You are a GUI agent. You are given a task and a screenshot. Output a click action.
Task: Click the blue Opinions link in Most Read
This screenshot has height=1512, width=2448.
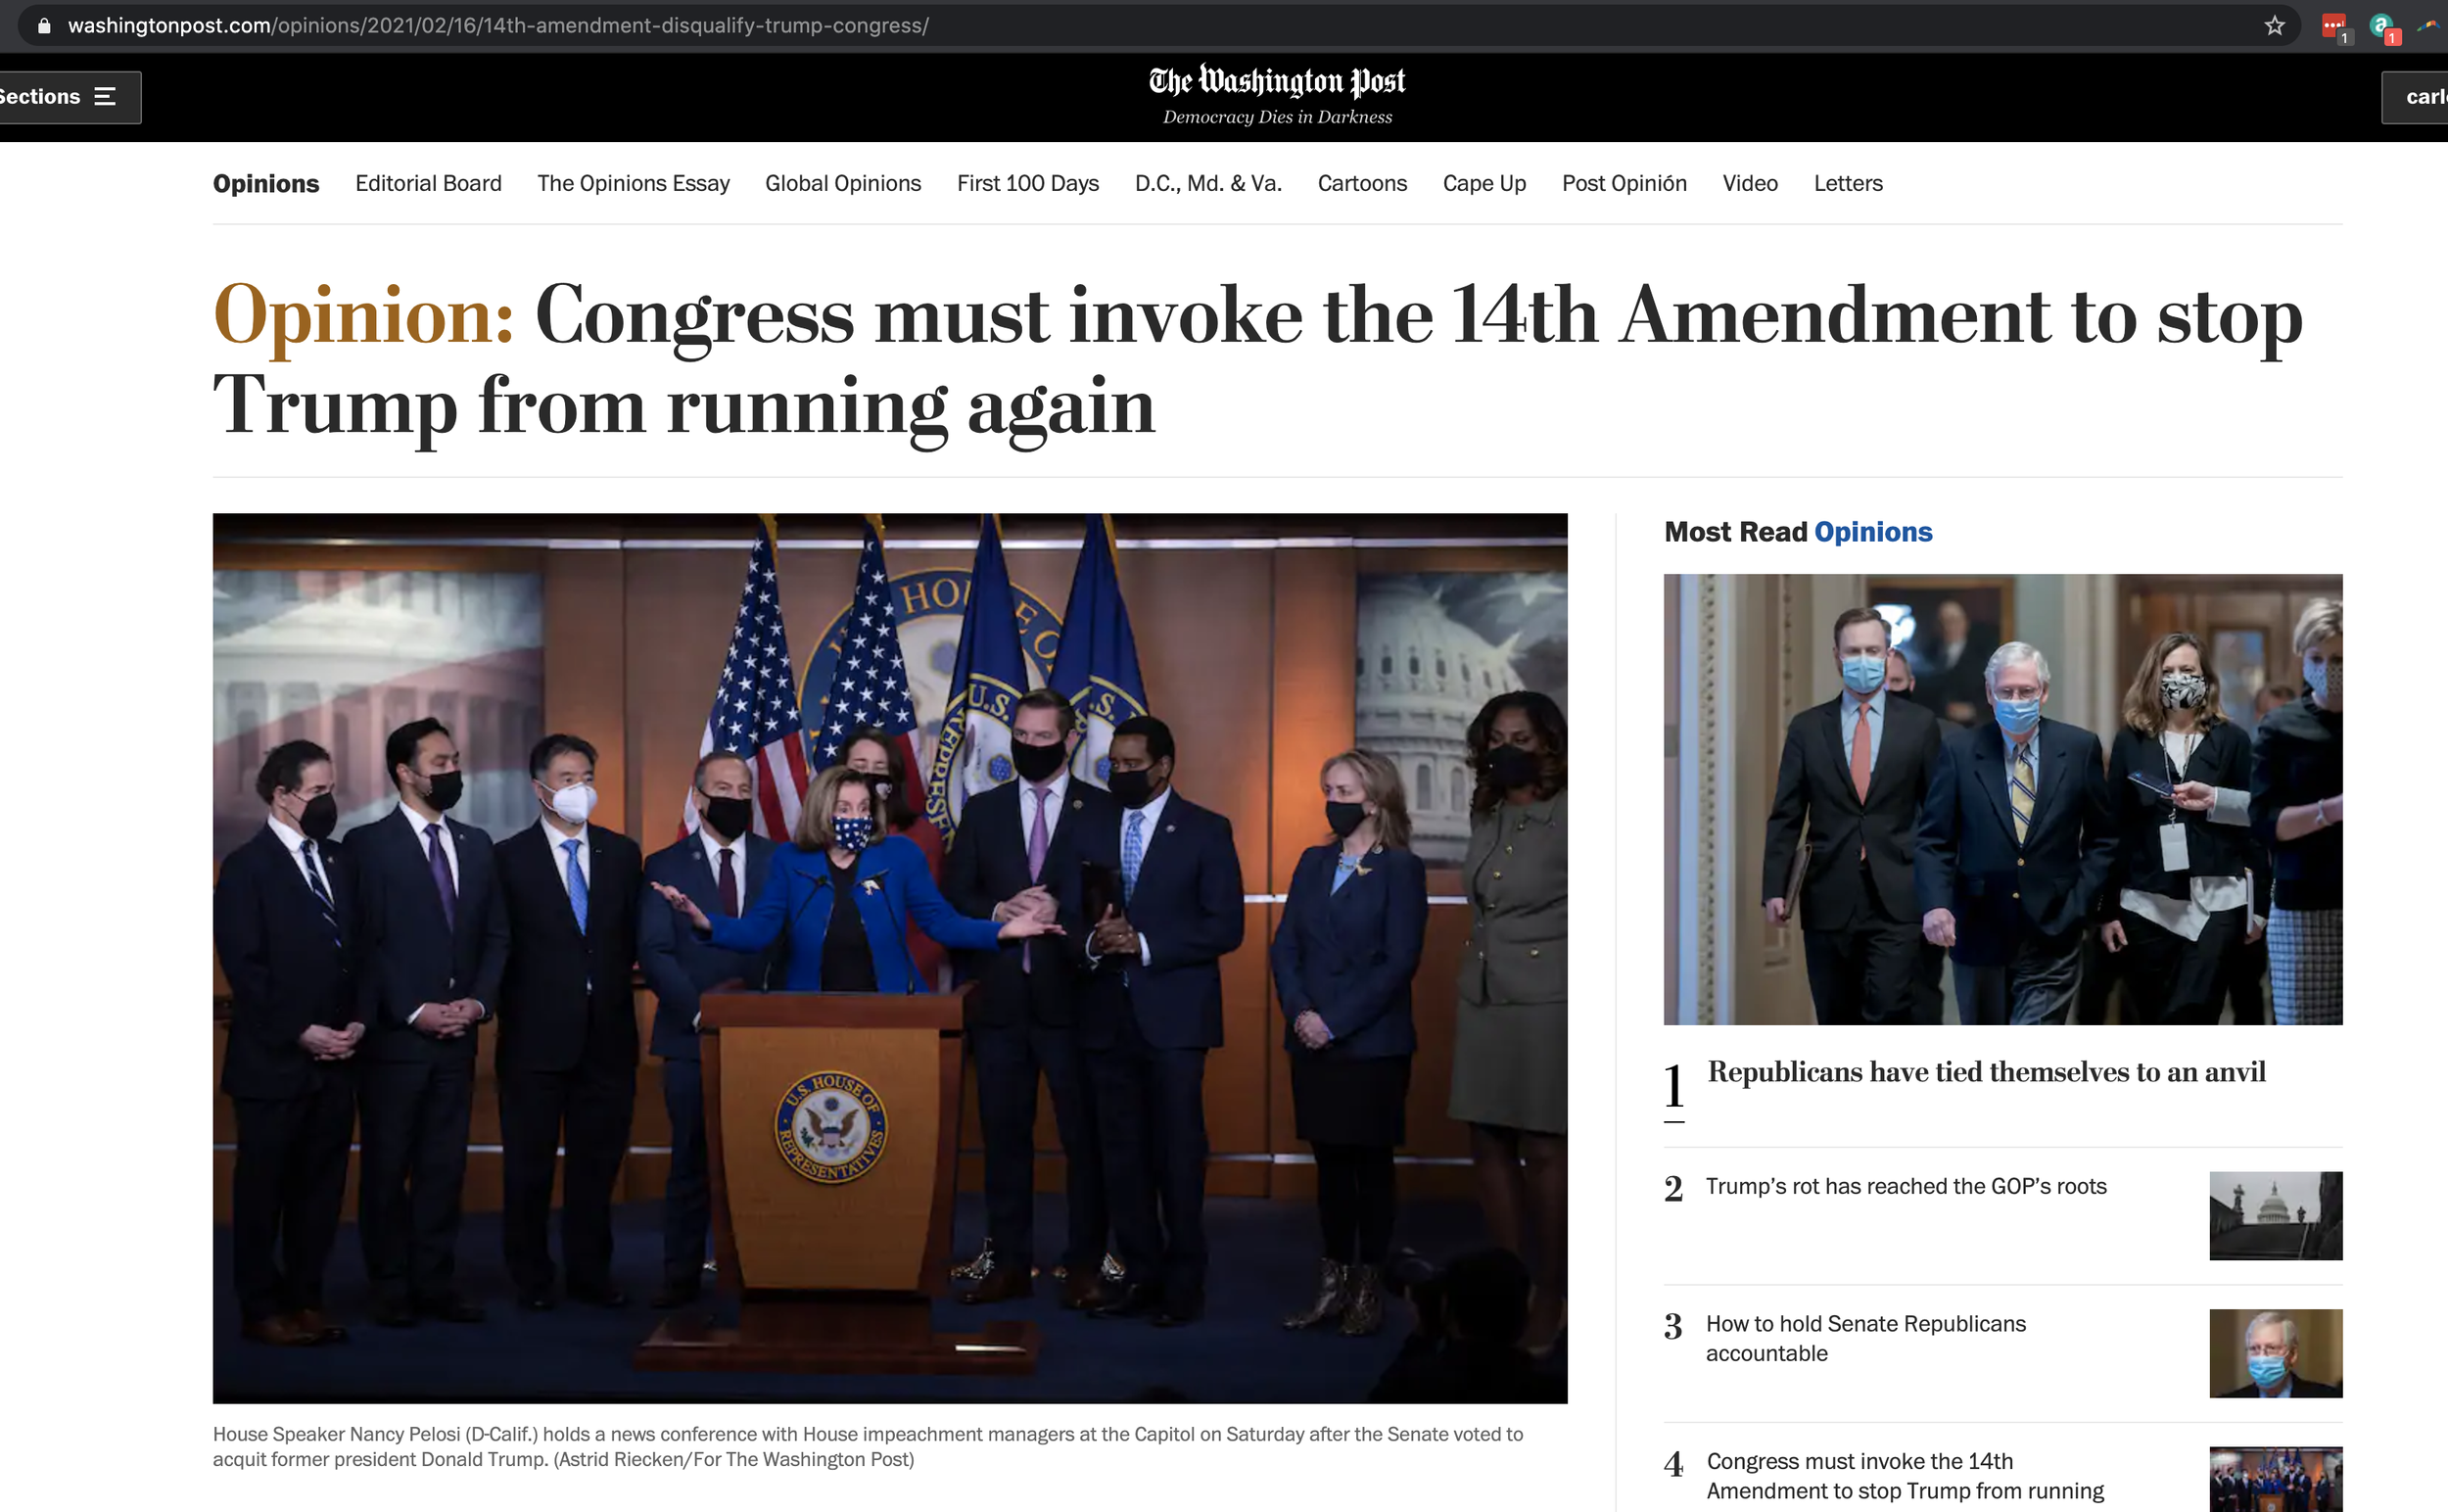click(1873, 532)
